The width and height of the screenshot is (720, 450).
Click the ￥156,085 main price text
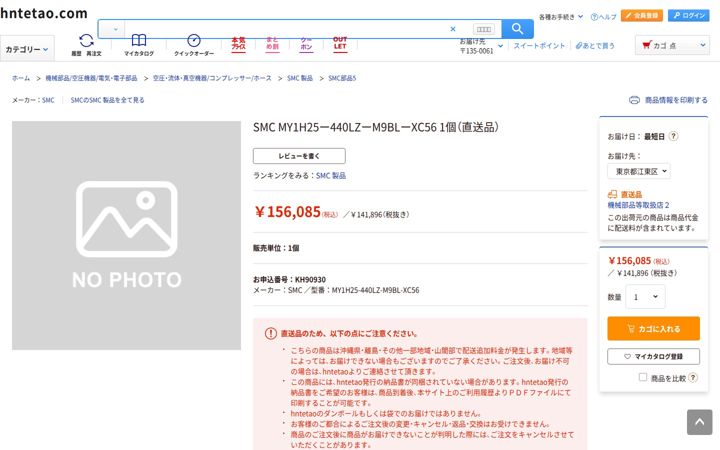pyautogui.click(x=287, y=212)
